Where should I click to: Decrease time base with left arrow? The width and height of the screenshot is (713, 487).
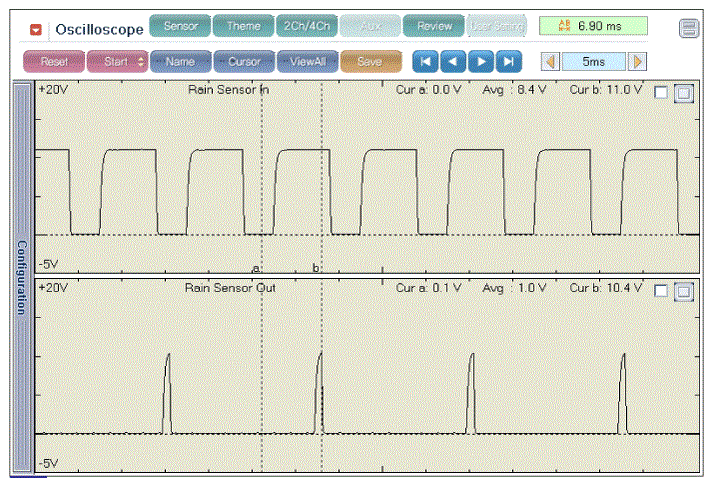[x=548, y=62]
